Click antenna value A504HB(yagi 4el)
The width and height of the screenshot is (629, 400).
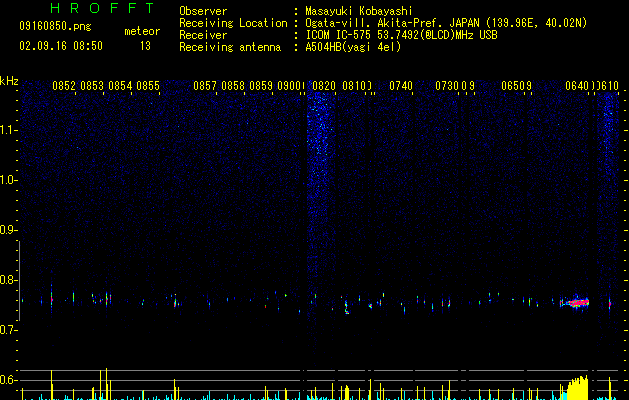353,47
